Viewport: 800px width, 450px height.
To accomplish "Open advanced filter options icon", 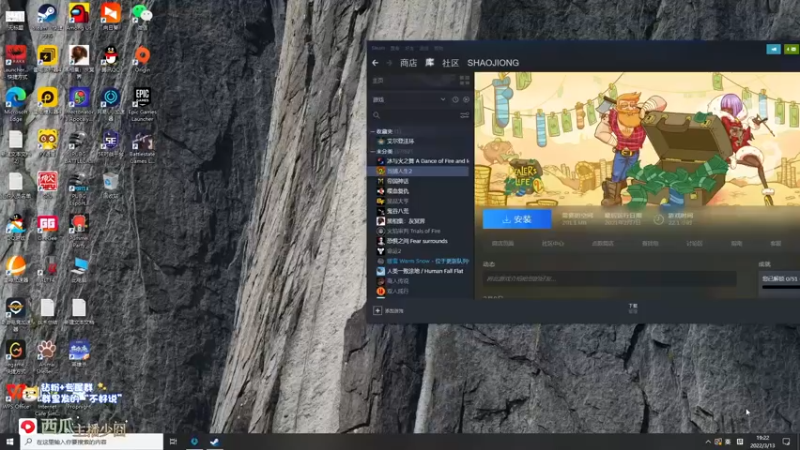I will [464, 115].
